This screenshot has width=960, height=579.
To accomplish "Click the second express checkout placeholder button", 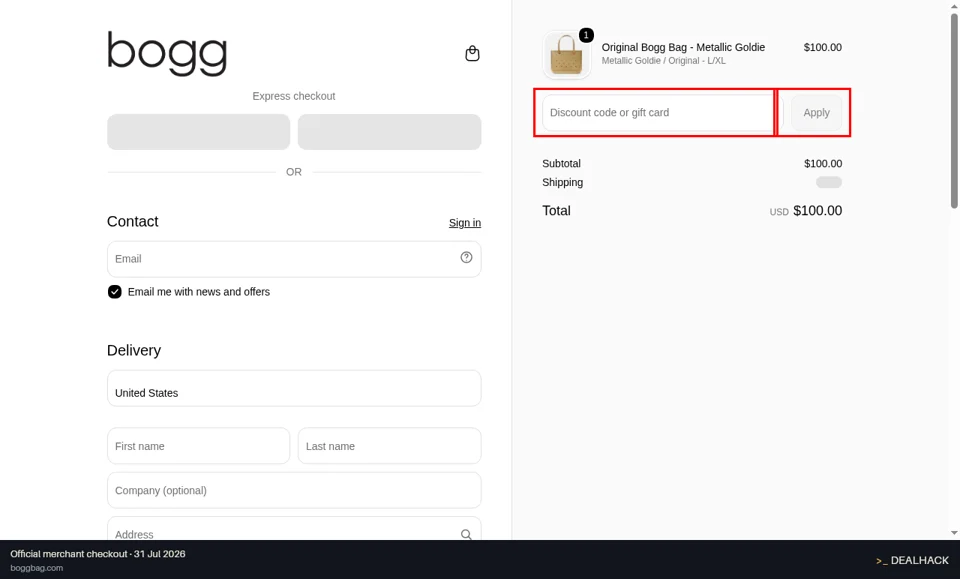I will [x=389, y=132].
